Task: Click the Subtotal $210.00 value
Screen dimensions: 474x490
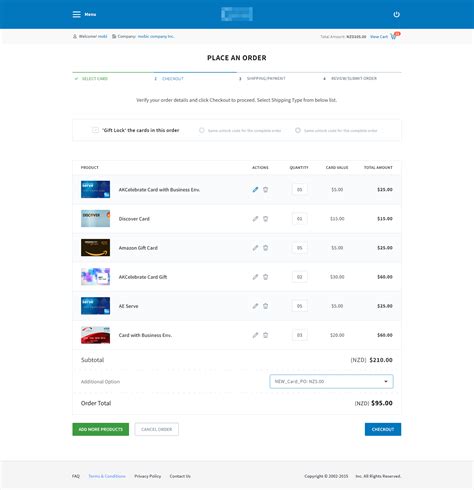Action: (x=381, y=360)
